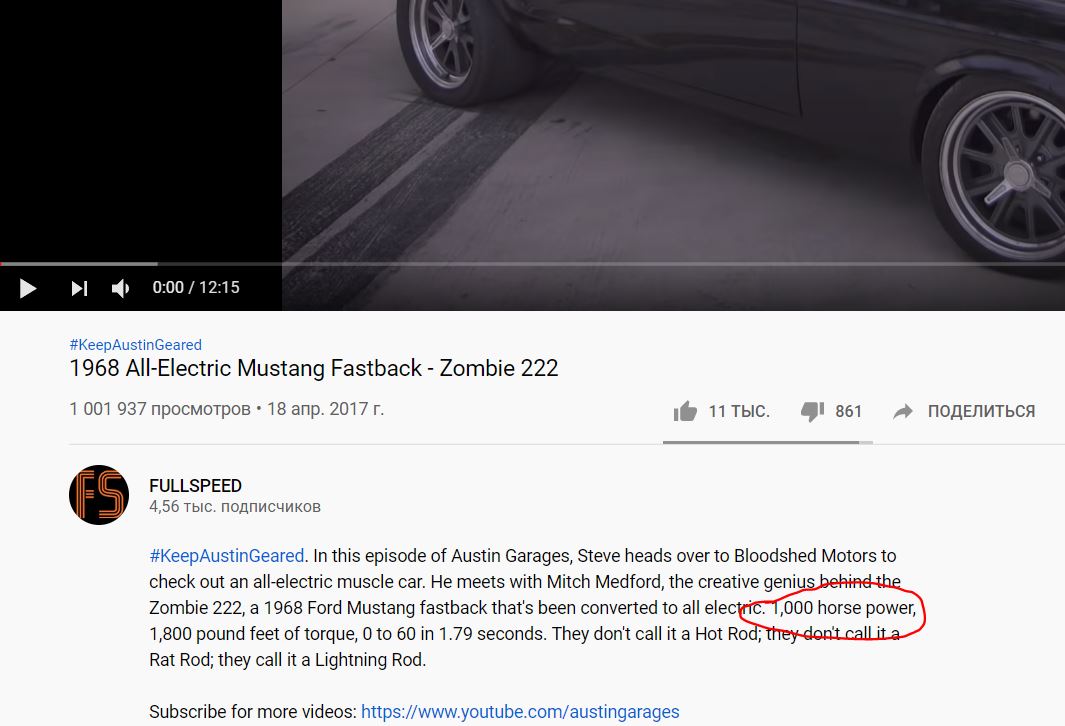1065x726 pixels.
Task: Click the video title text
Action: click(314, 368)
